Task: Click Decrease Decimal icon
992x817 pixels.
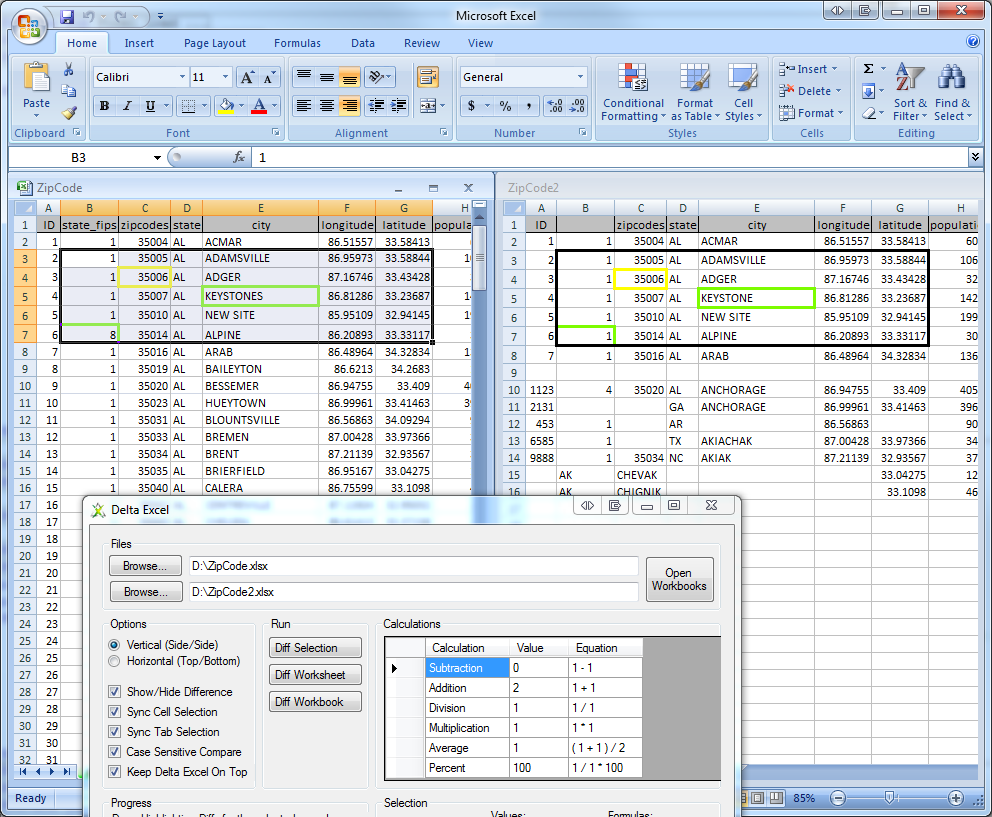Action: 577,106
